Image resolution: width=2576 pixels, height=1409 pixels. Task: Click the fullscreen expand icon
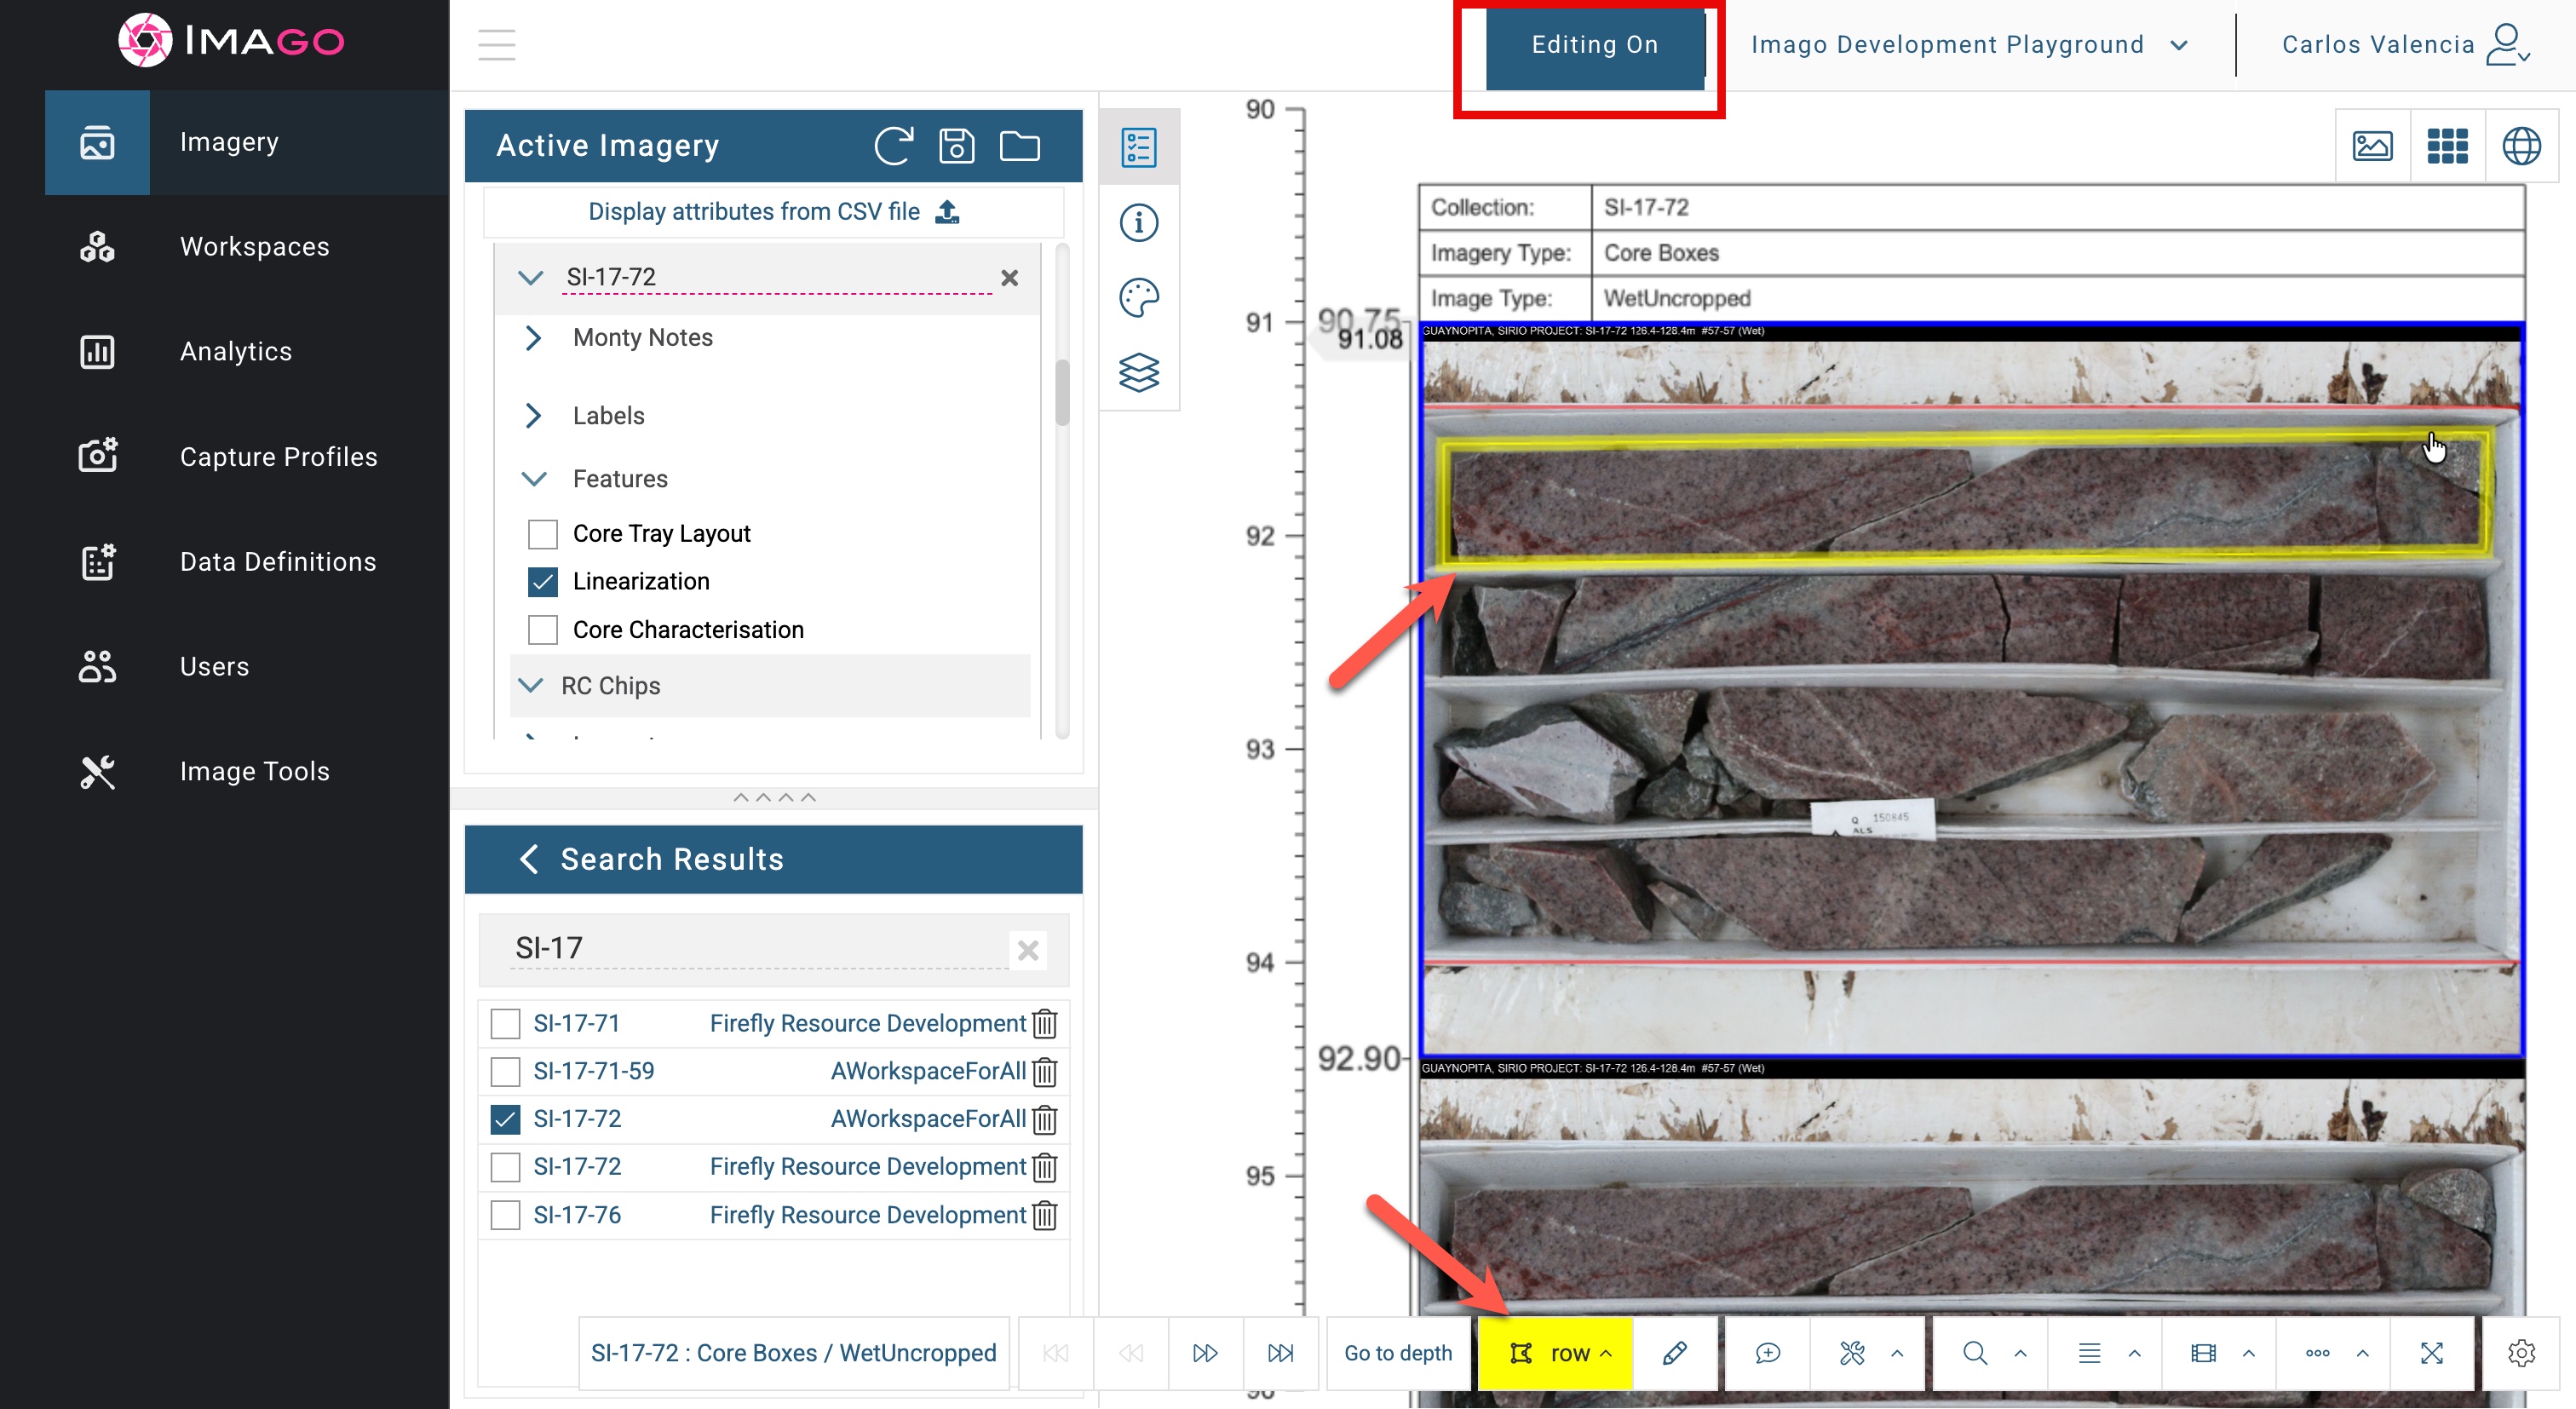pos(2434,1353)
